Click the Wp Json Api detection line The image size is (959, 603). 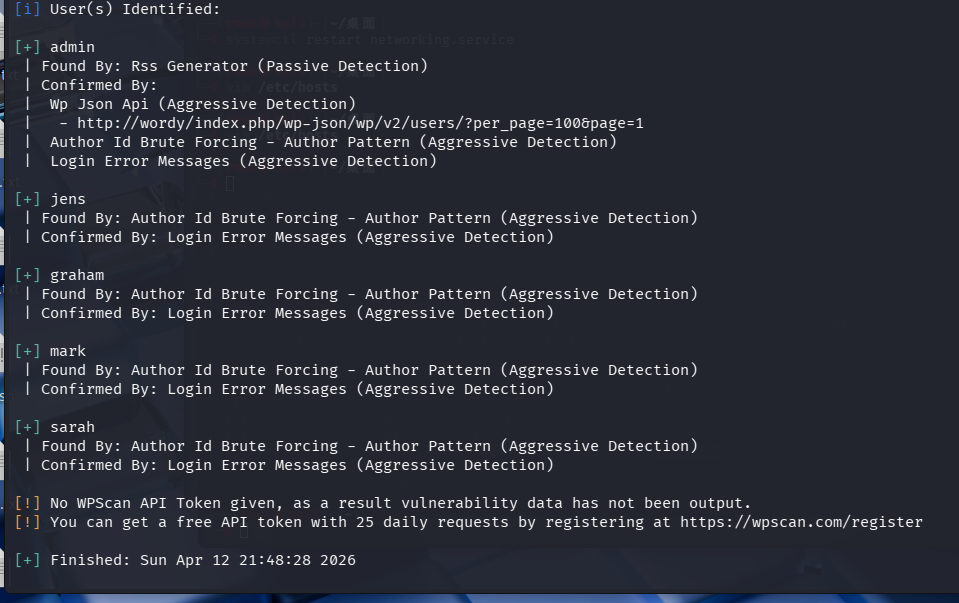coord(202,104)
